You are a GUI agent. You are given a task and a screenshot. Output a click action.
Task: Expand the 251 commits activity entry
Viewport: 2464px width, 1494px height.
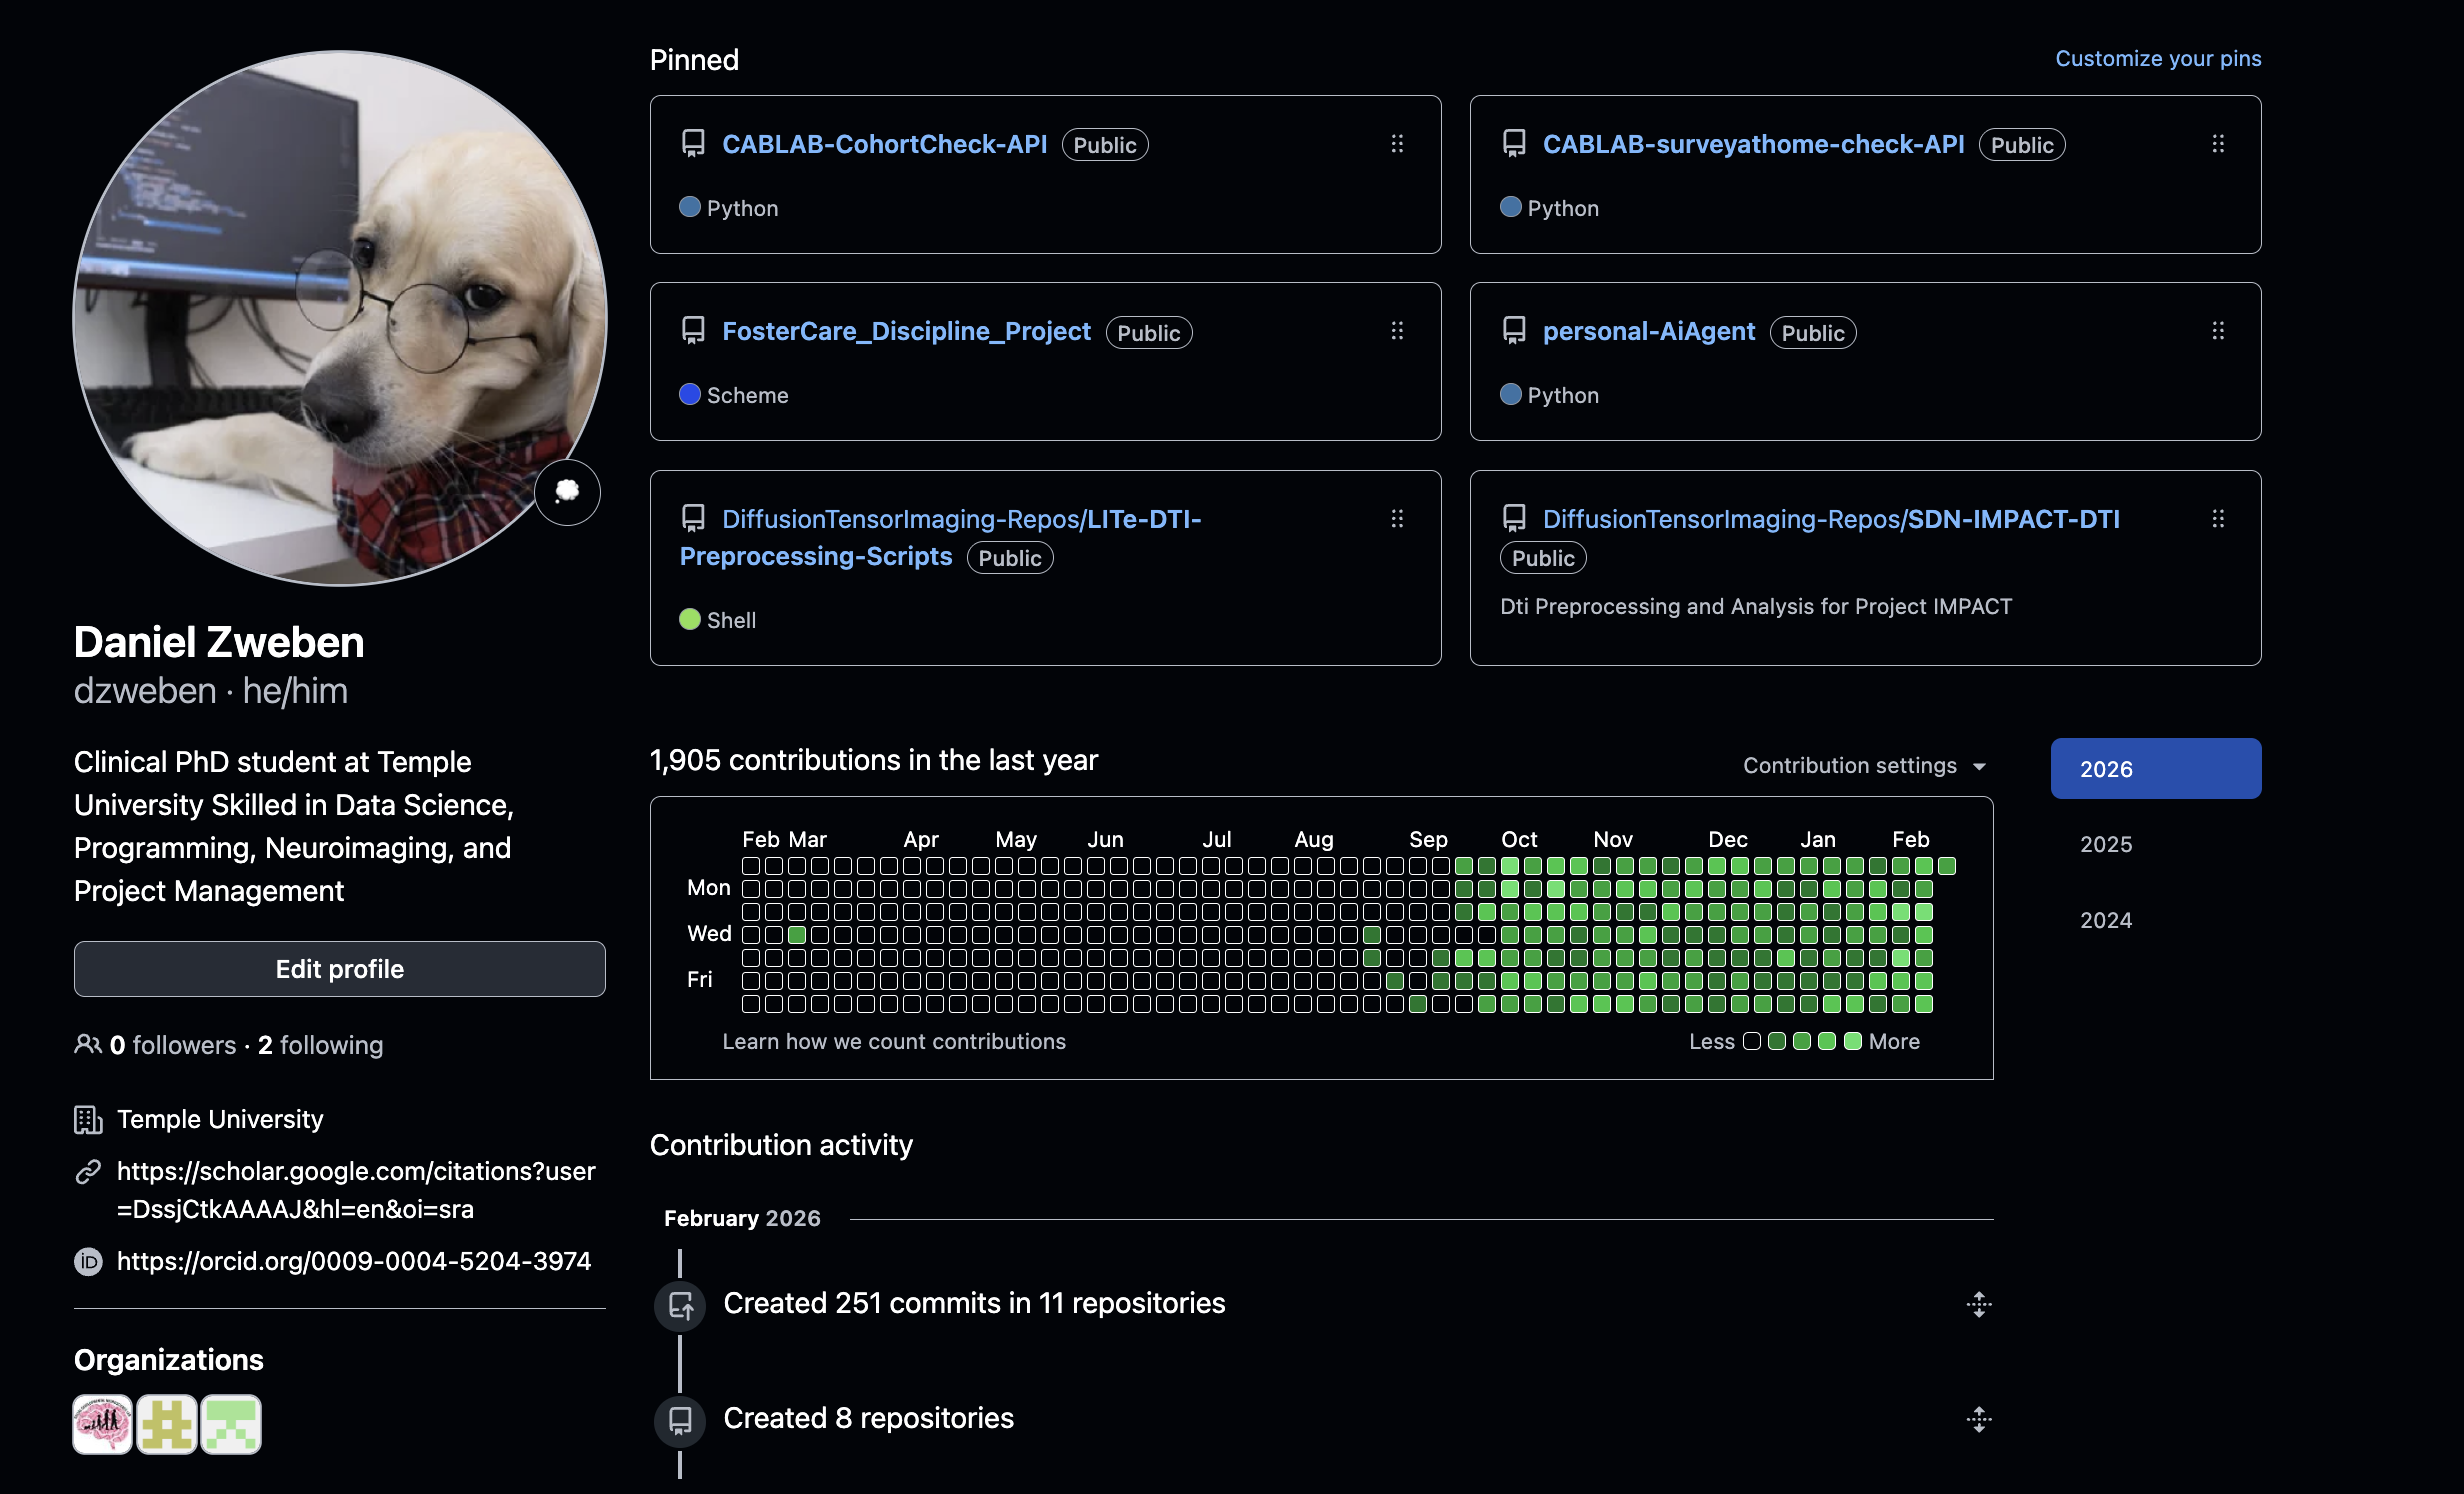[1978, 1303]
